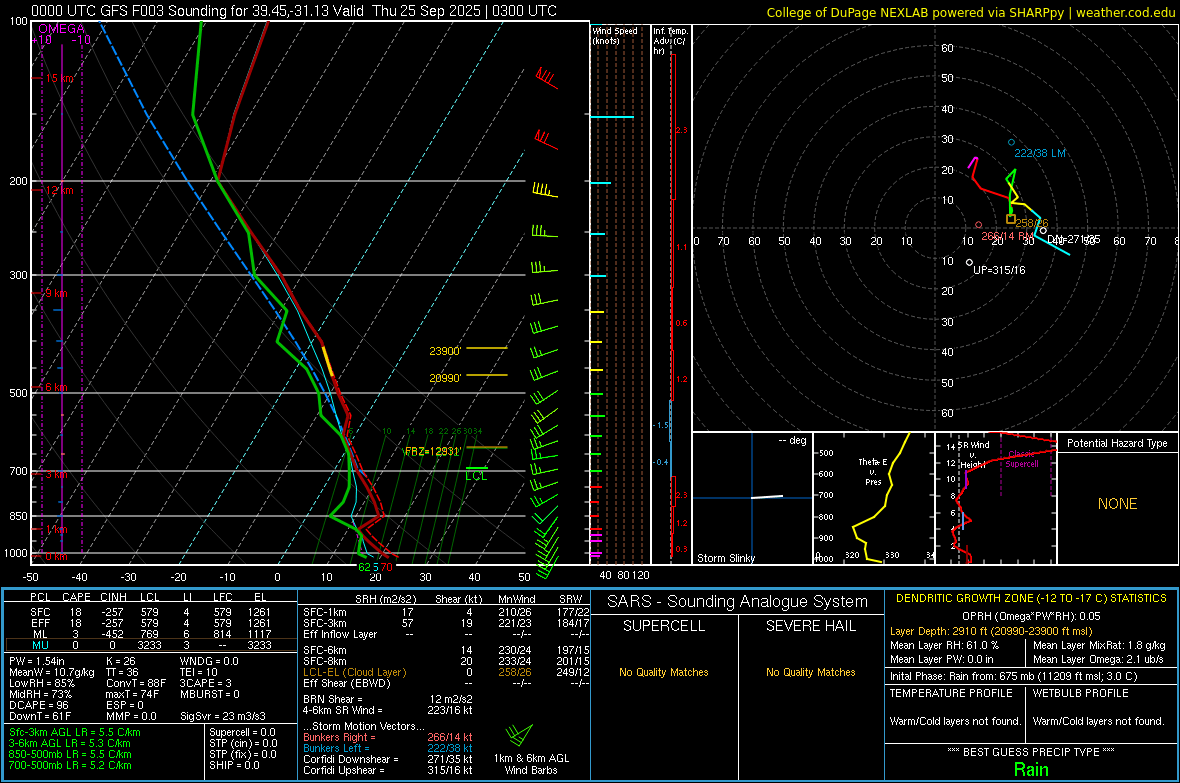
Task: Click the DCAPE = 96 value
Action: (x=38, y=705)
